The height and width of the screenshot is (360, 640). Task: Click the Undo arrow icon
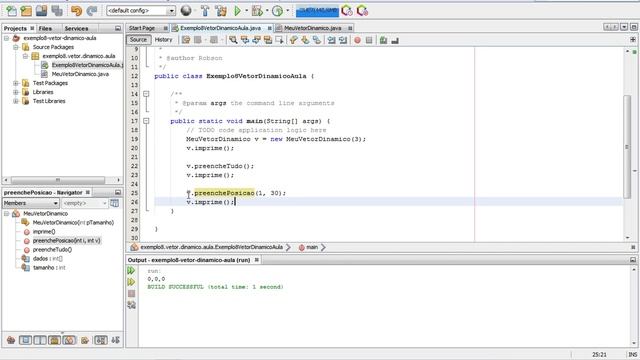pos(76,11)
